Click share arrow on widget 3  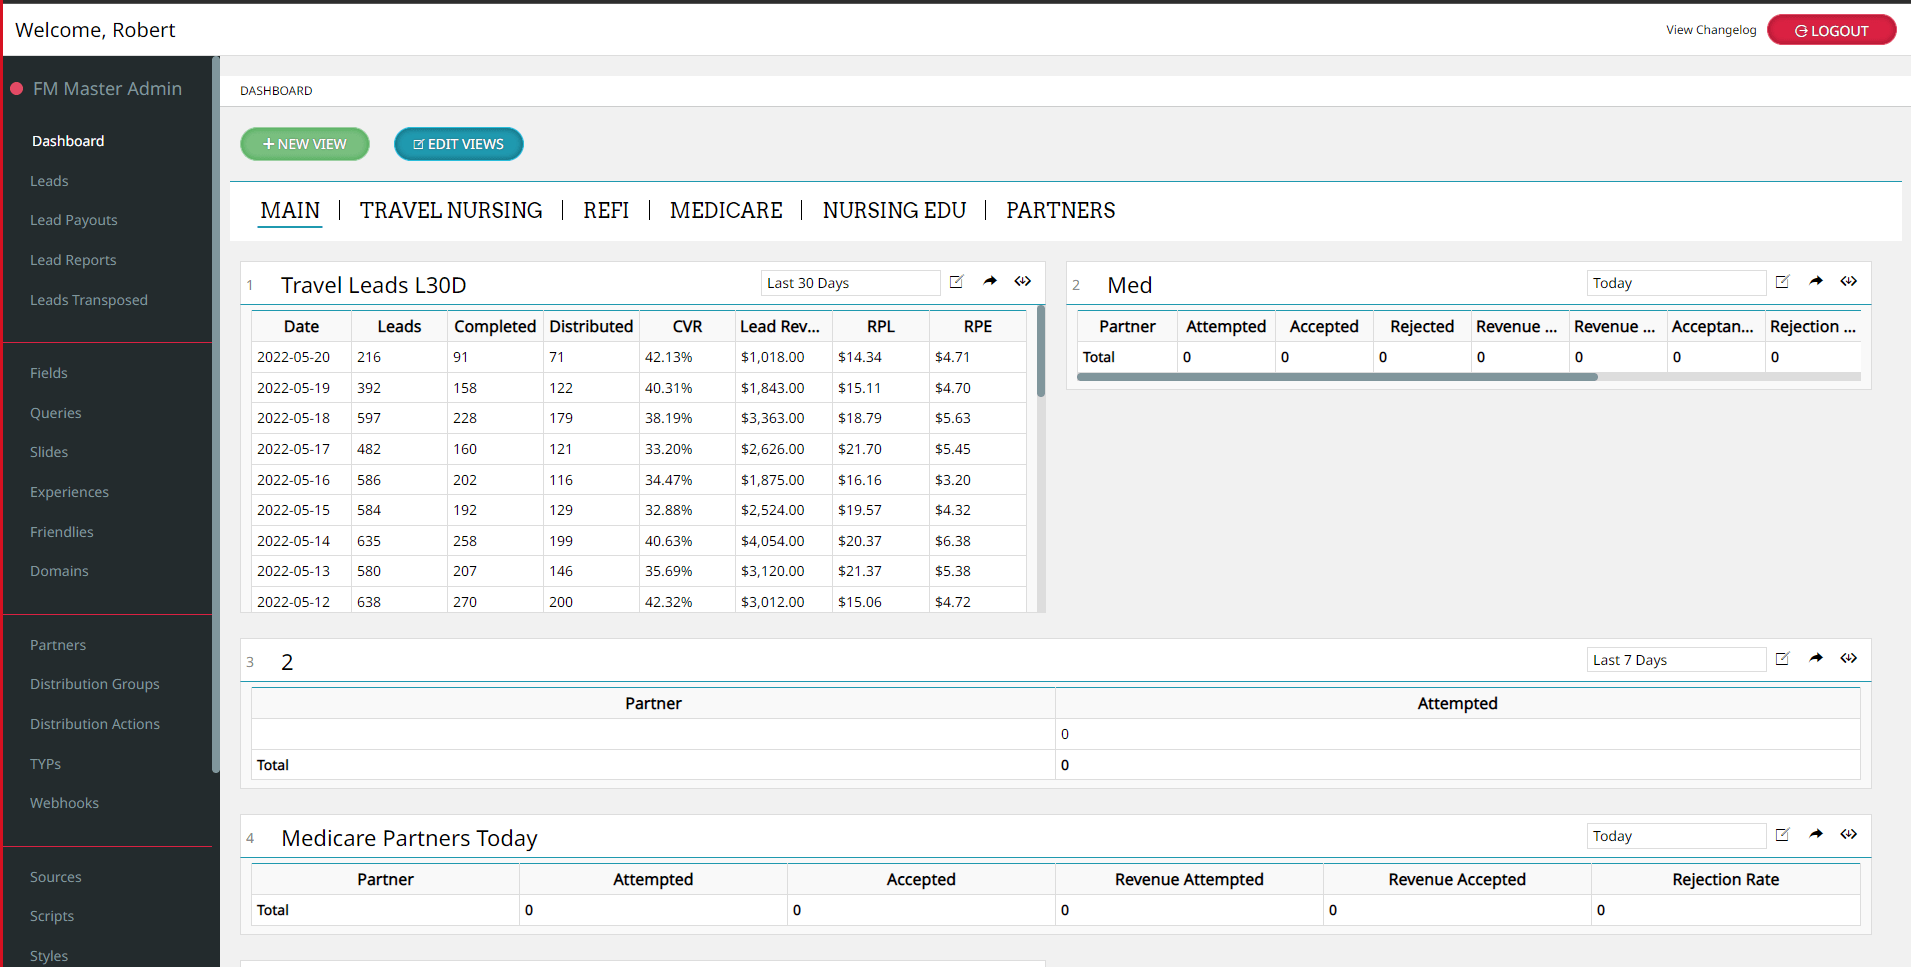(x=1816, y=659)
